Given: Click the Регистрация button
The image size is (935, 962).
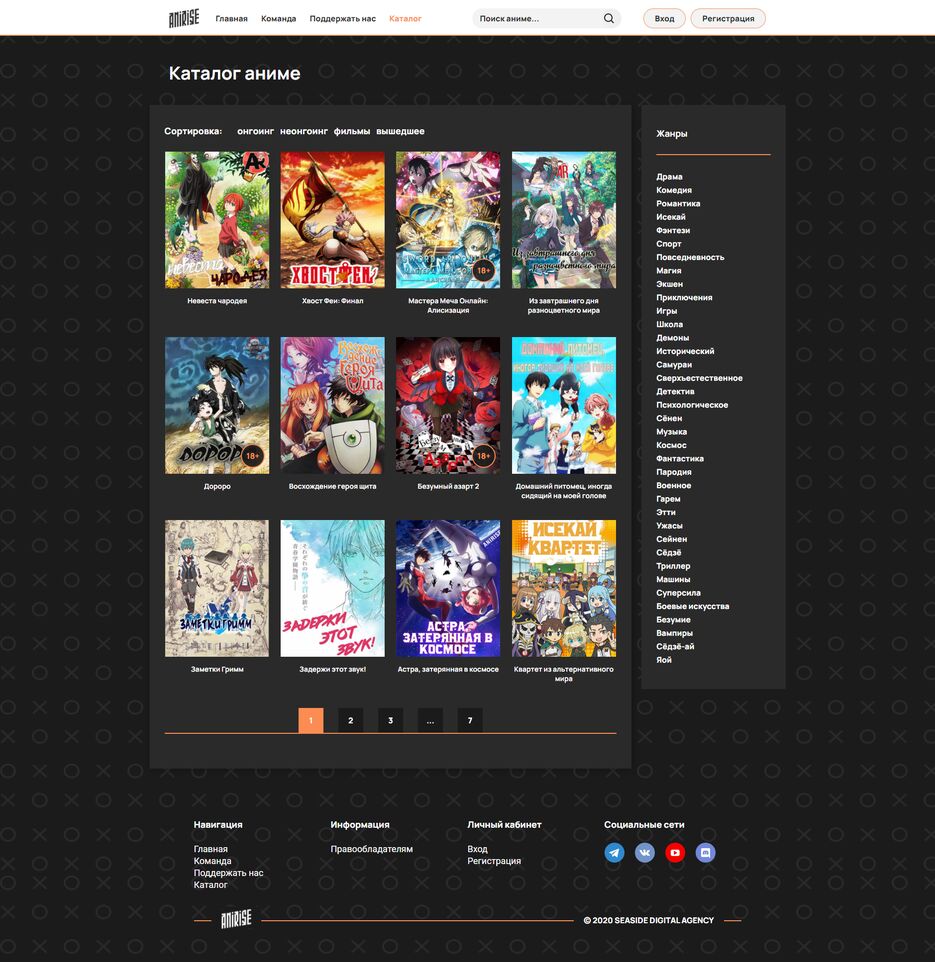Looking at the screenshot, I should [x=728, y=18].
